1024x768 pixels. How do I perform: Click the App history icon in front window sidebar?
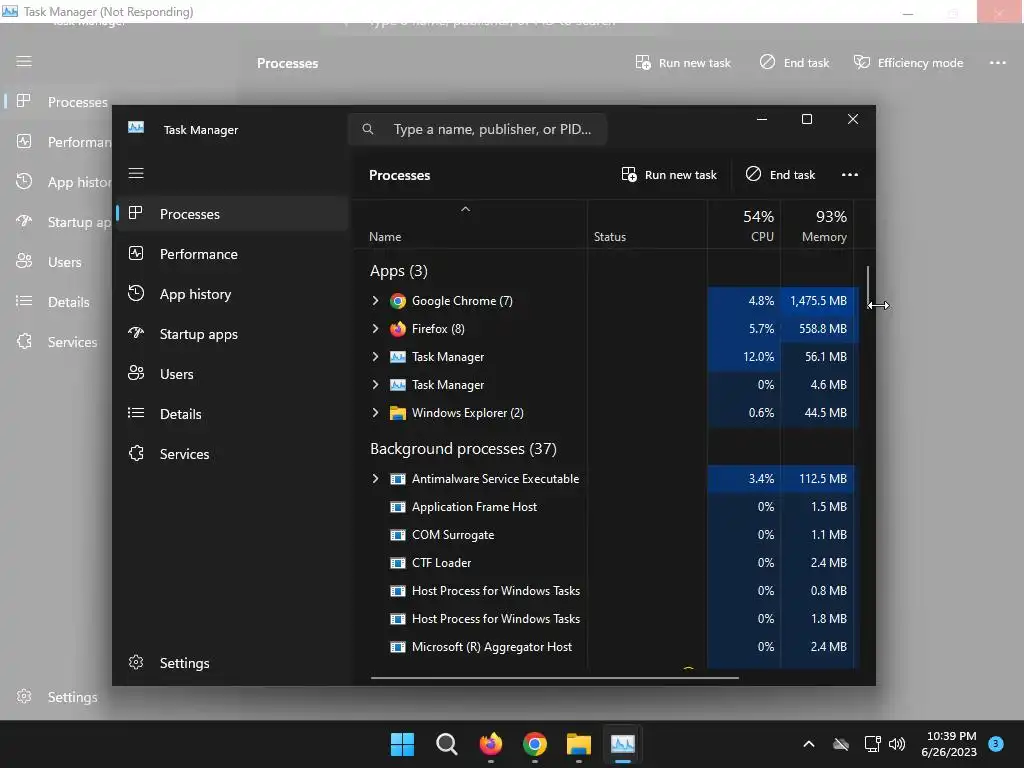(136, 293)
